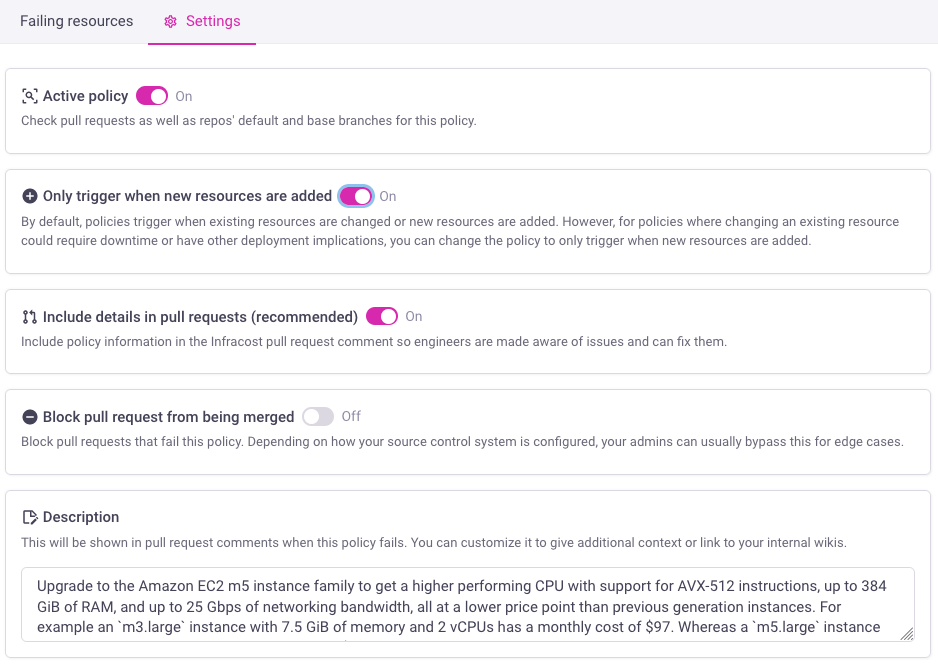938x668 pixels.
Task: Click the Description edit note icon
Action: pos(30,517)
